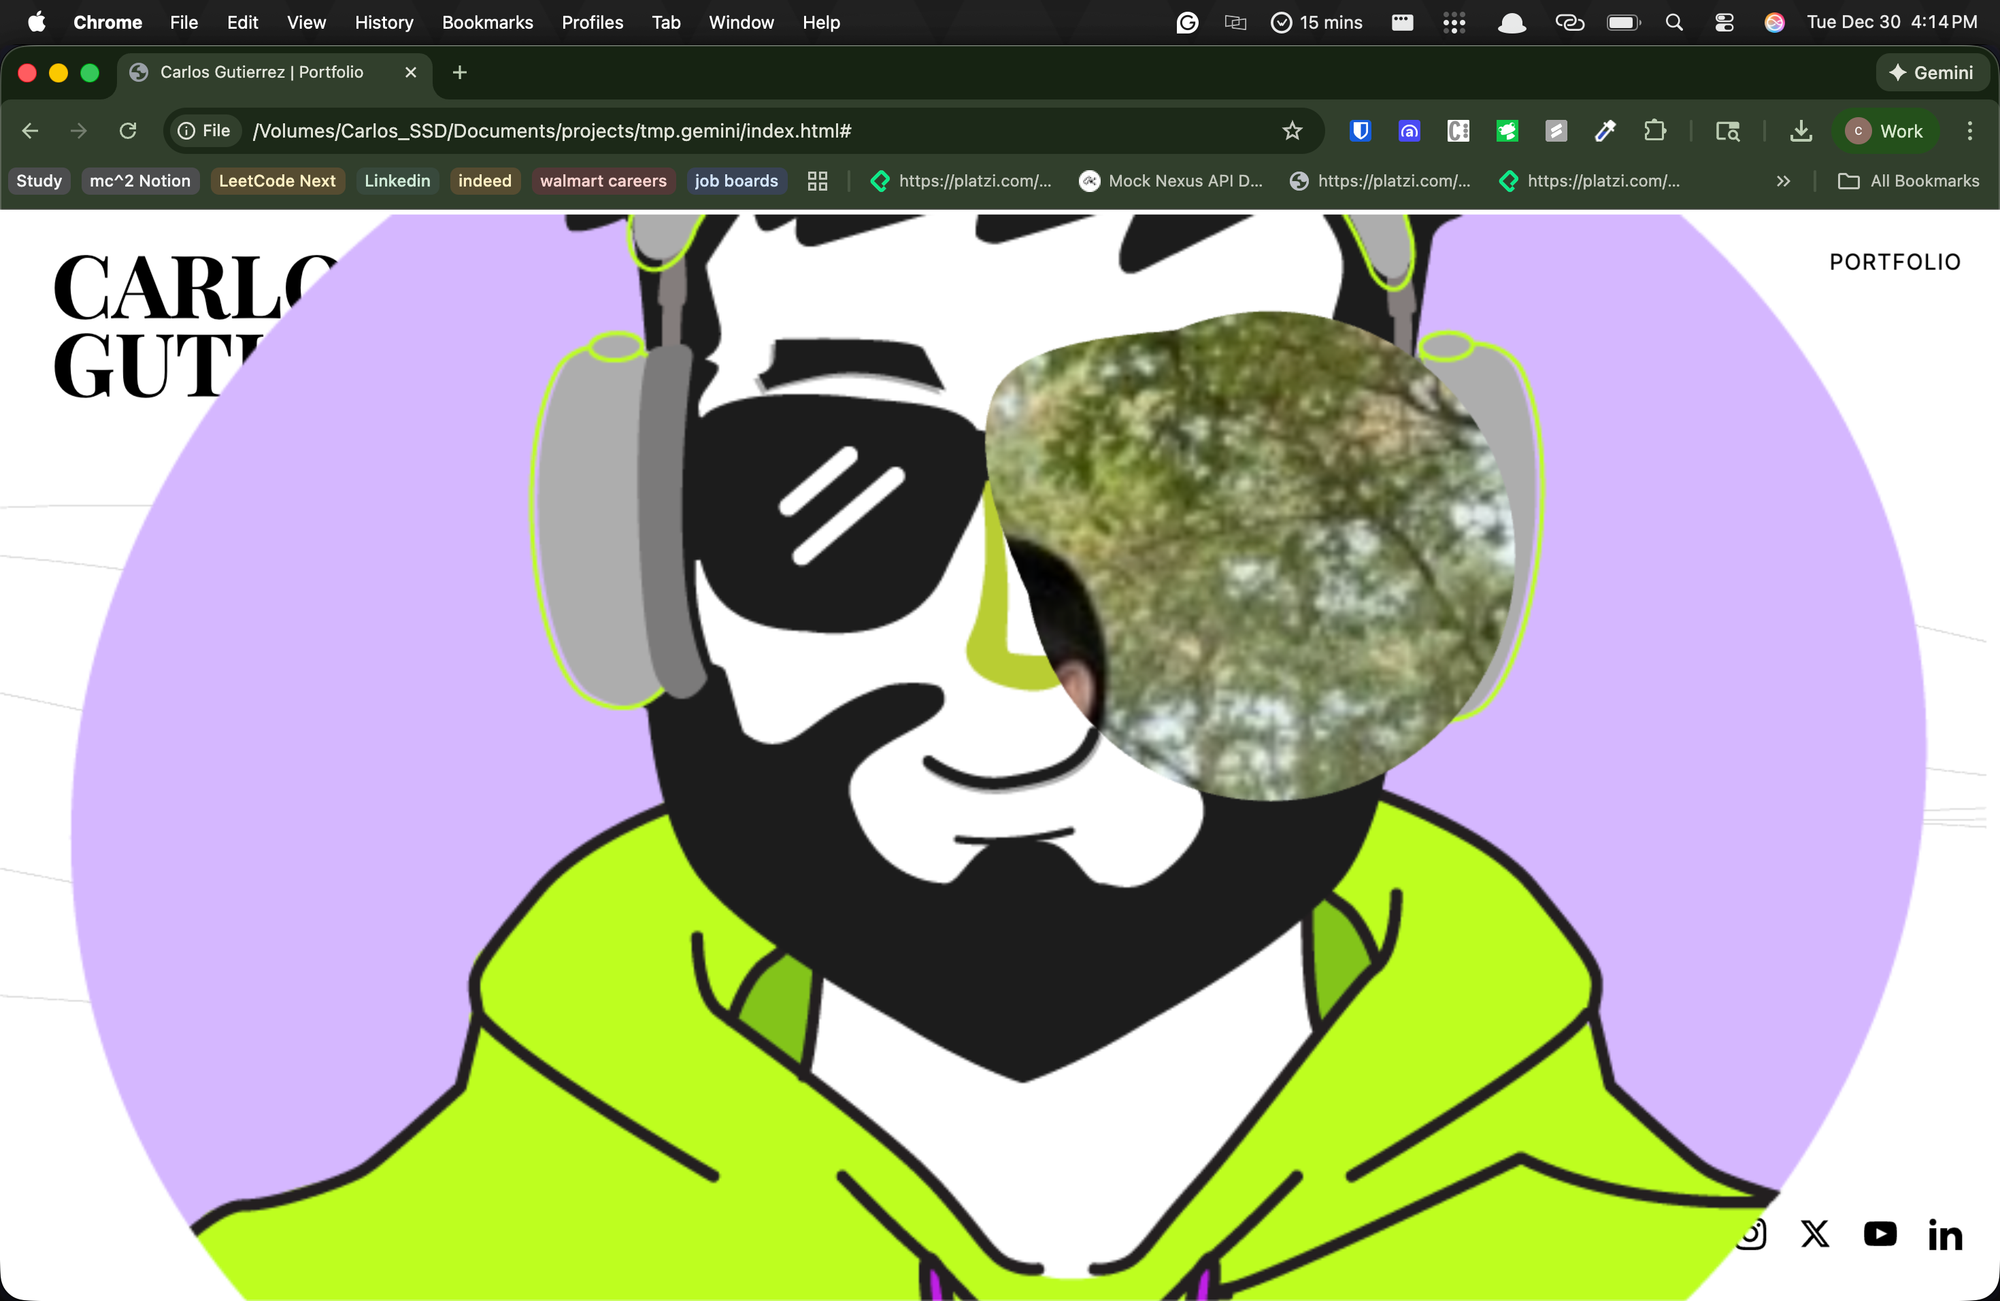Image resolution: width=2000 pixels, height=1301 pixels.
Task: Open the History menu in the menu bar
Action: coord(384,22)
